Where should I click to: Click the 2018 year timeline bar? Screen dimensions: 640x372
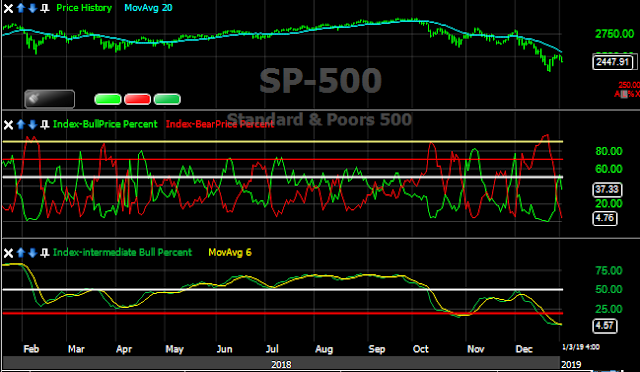(x=281, y=363)
